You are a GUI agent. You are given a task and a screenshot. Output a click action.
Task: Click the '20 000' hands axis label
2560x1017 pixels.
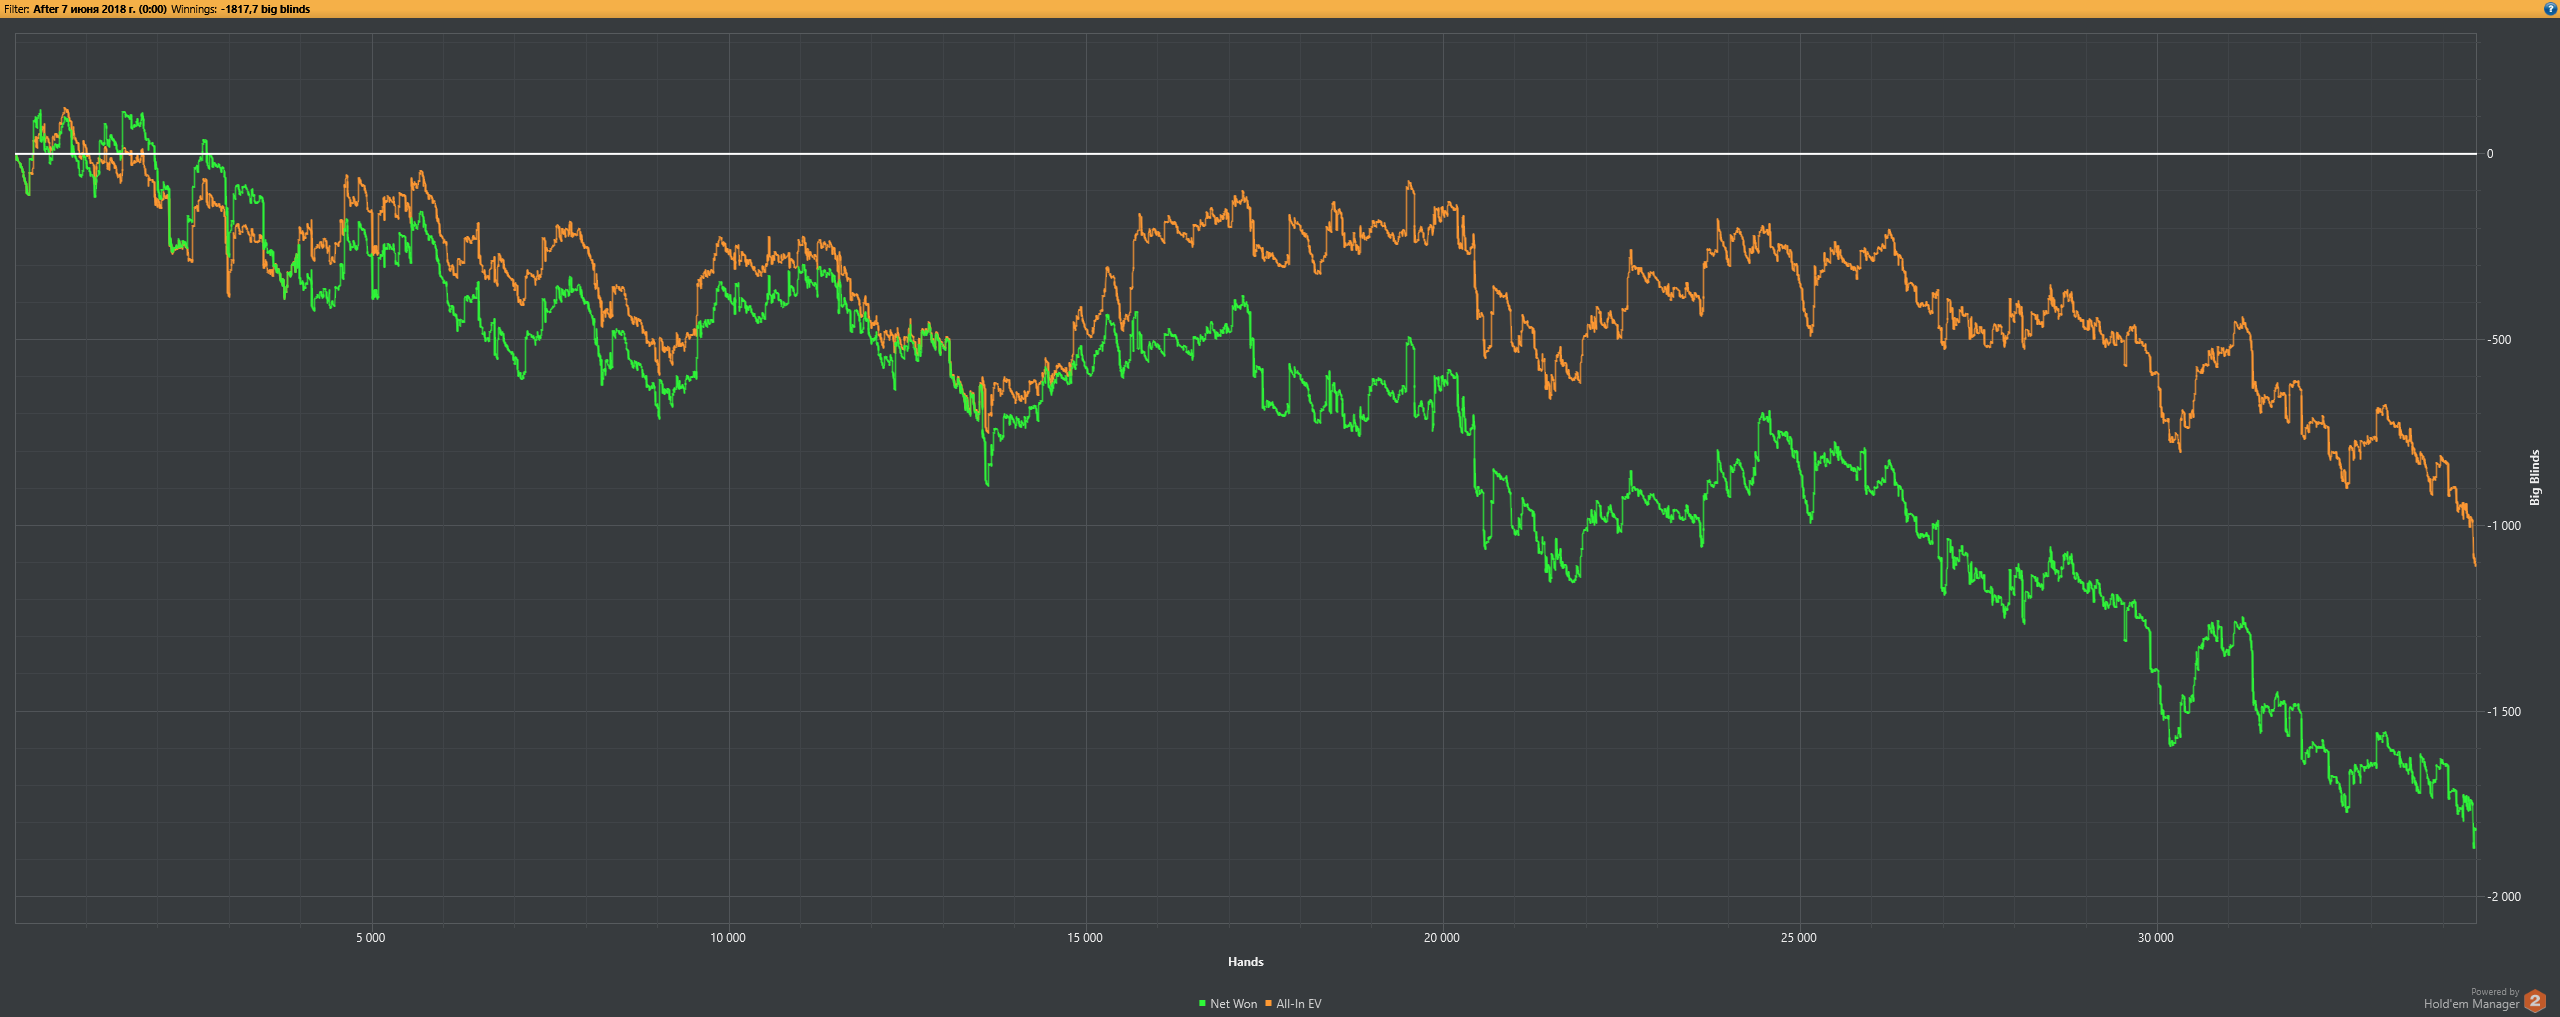pyautogui.click(x=1442, y=938)
